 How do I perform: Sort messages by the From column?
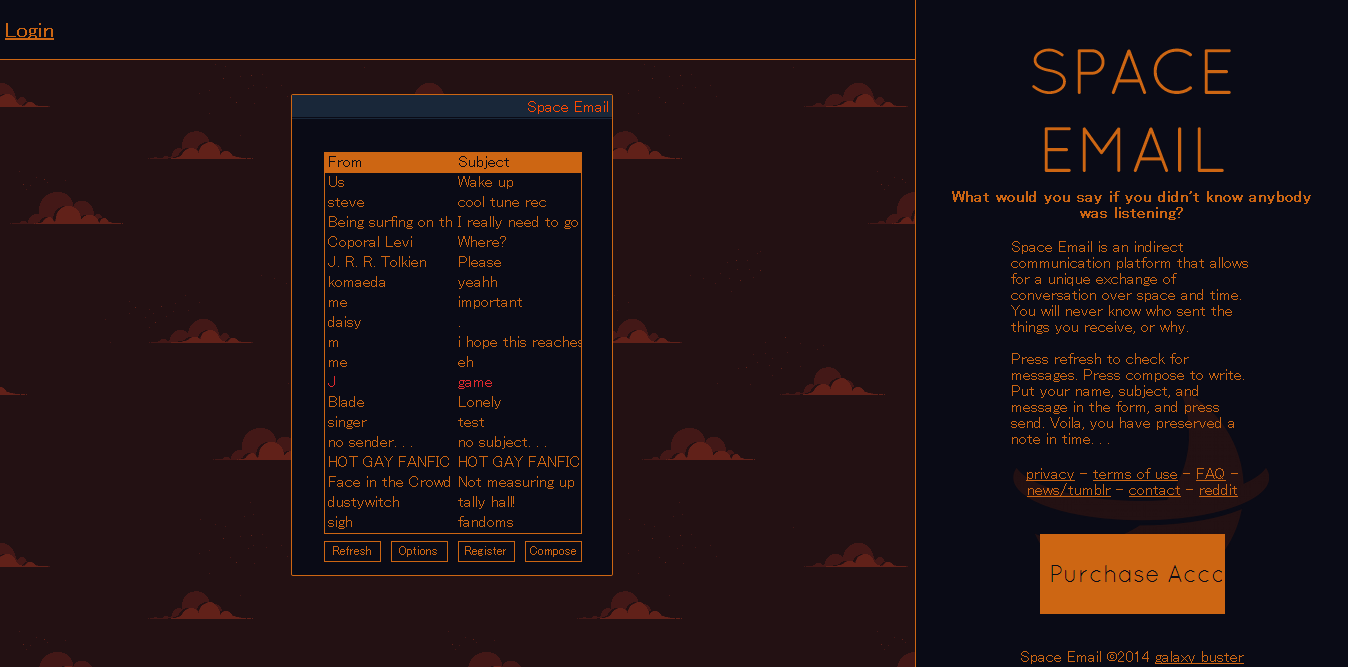[x=345, y=161]
